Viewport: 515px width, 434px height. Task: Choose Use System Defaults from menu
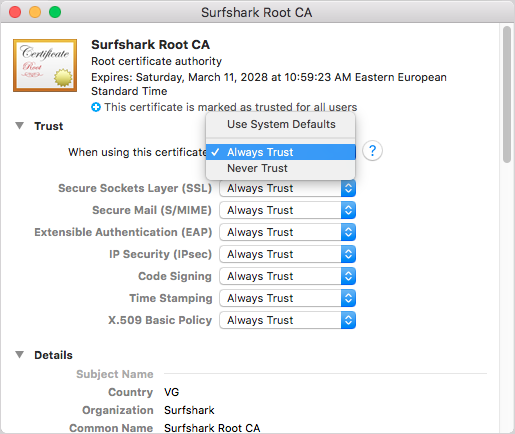click(281, 124)
